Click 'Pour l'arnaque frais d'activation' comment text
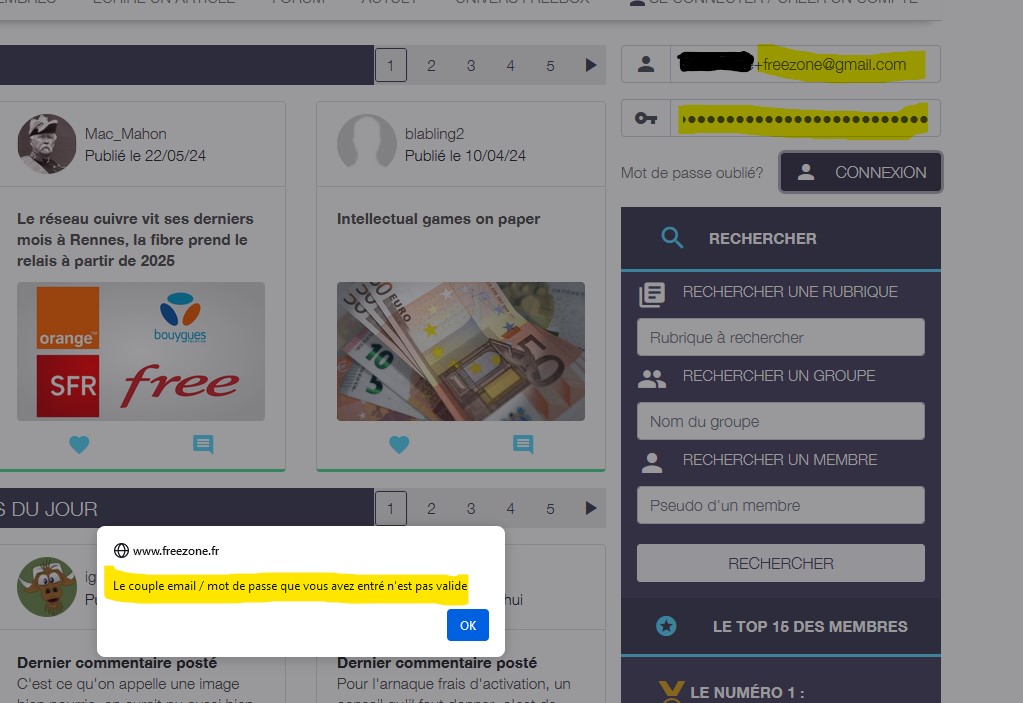The width and height of the screenshot is (1023, 703). 453,683
